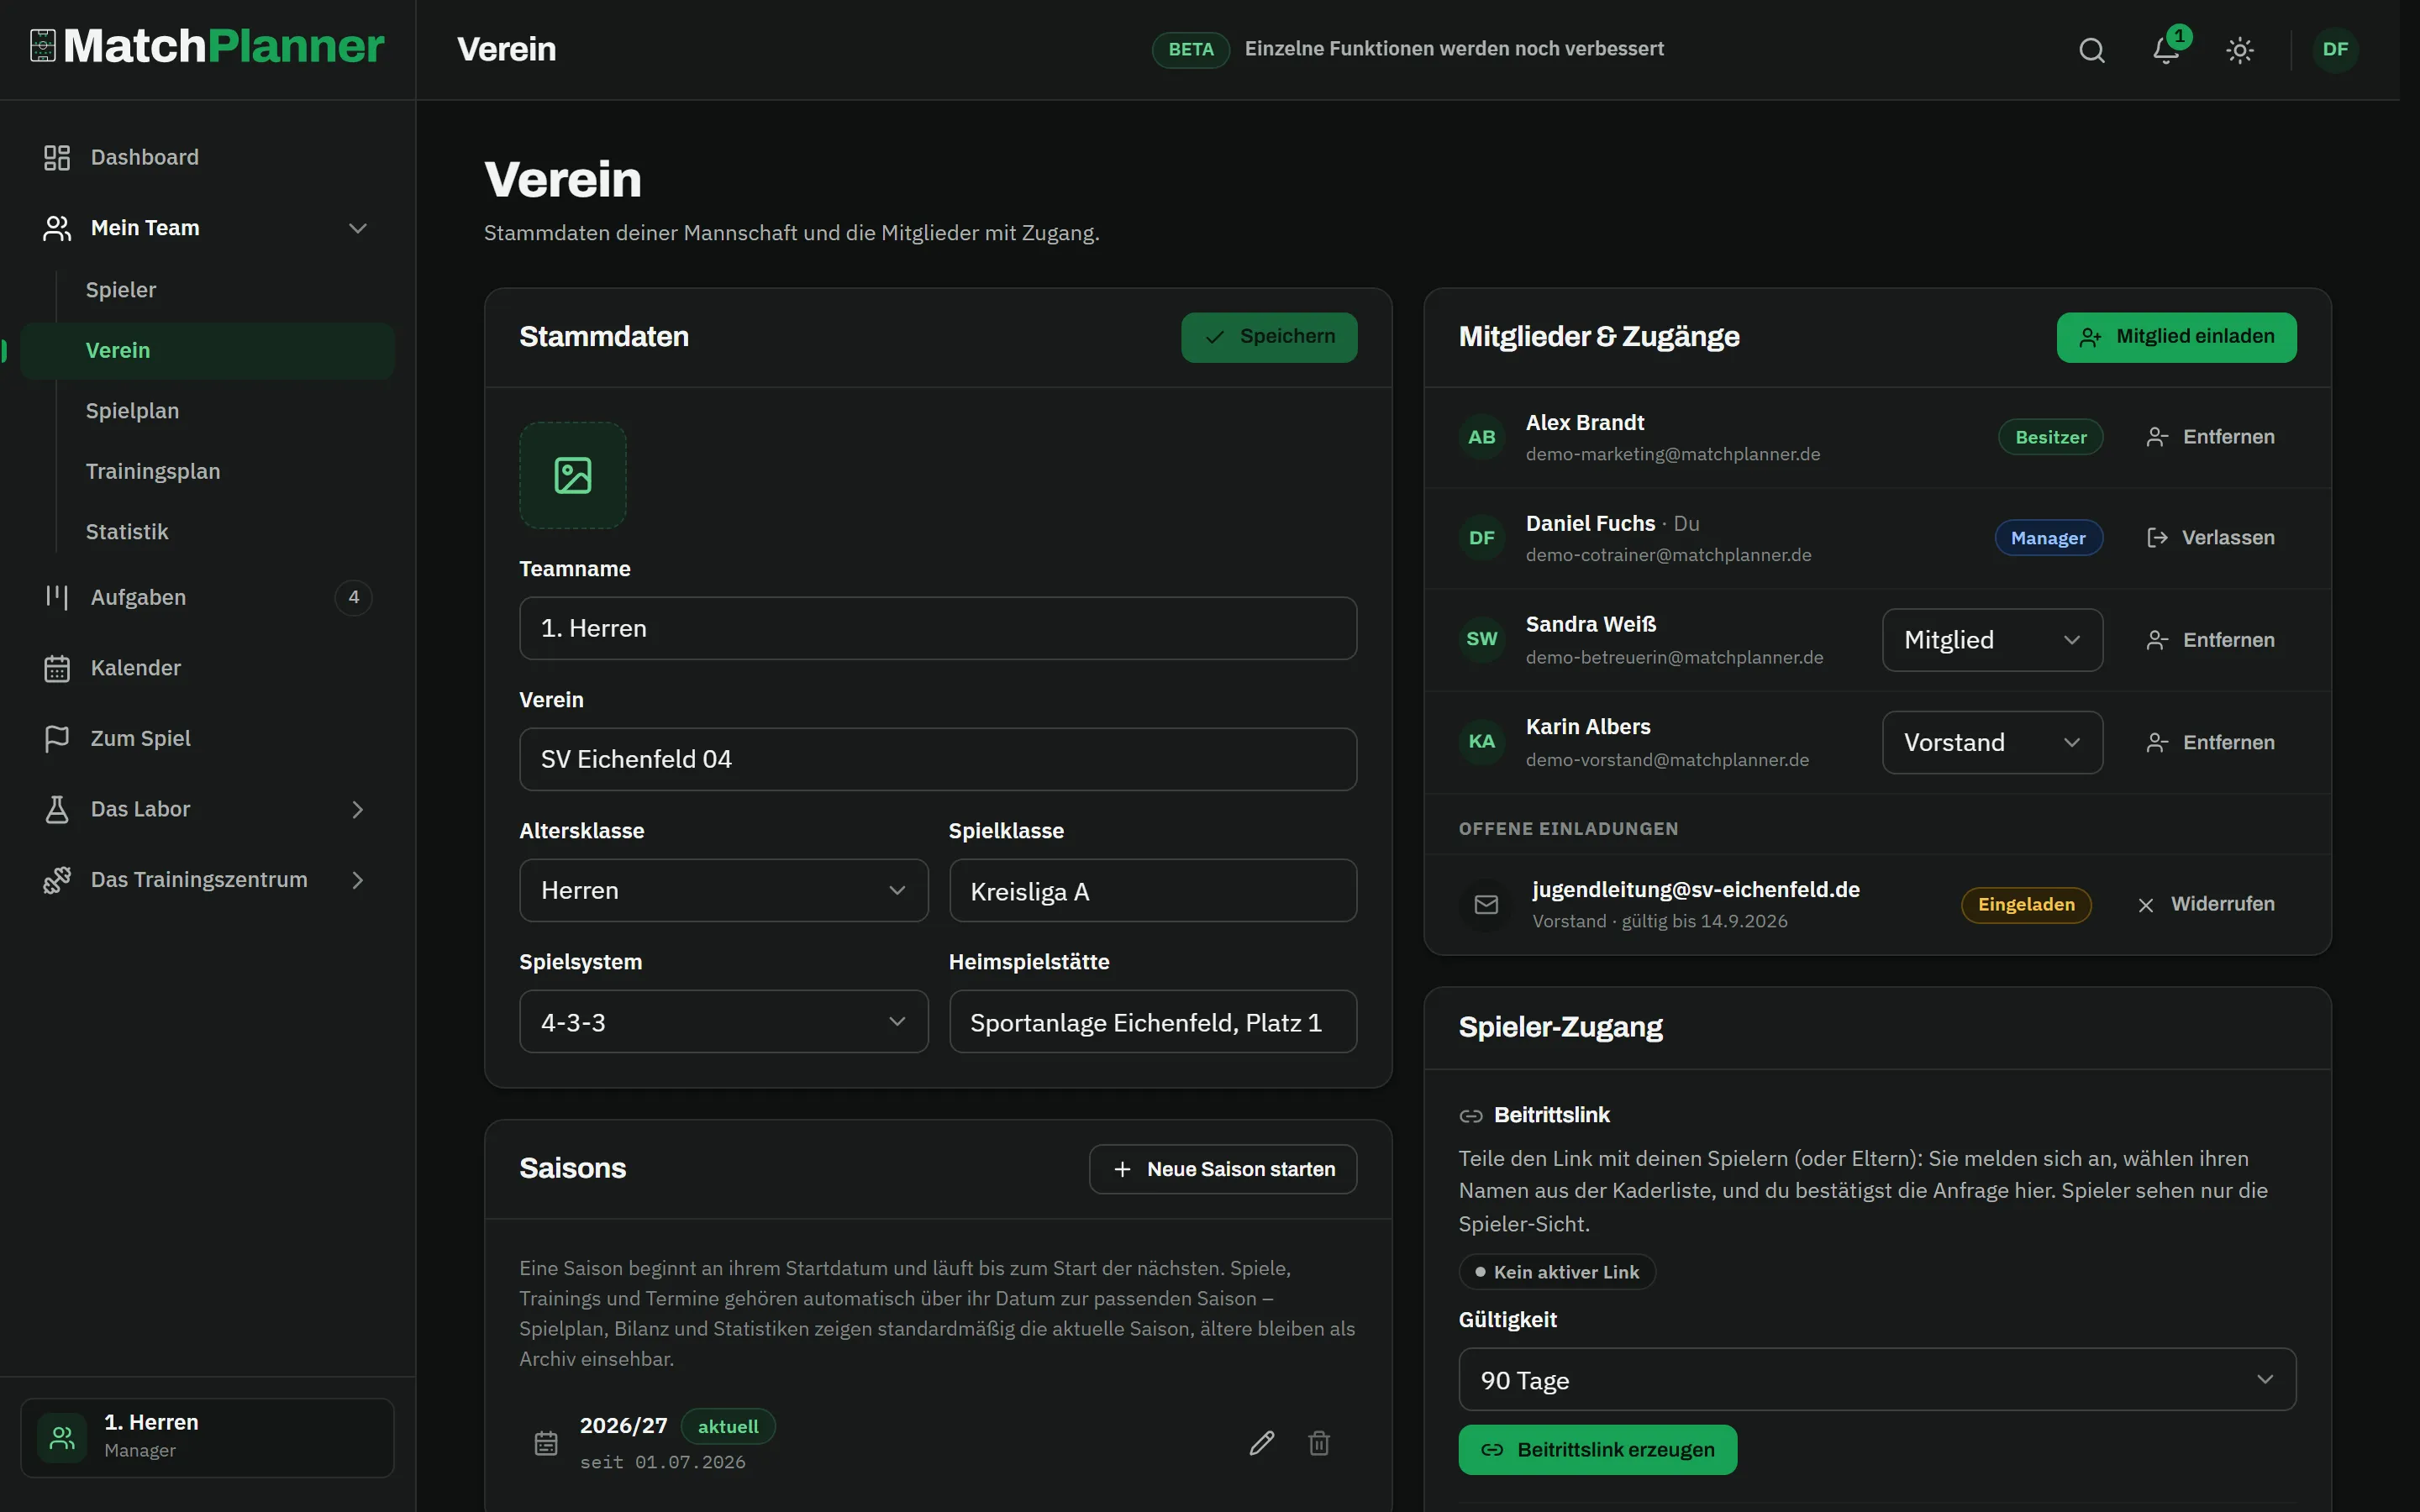
Task: Open Sandra Weiß role dropdown Mitglied
Action: pyautogui.click(x=1992, y=640)
